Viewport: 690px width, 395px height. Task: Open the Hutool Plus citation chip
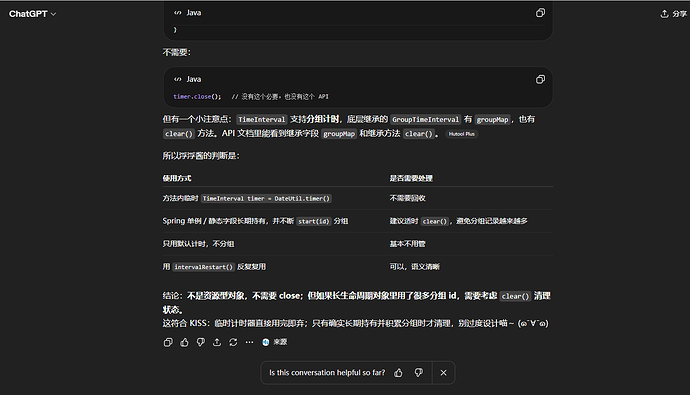click(x=462, y=134)
